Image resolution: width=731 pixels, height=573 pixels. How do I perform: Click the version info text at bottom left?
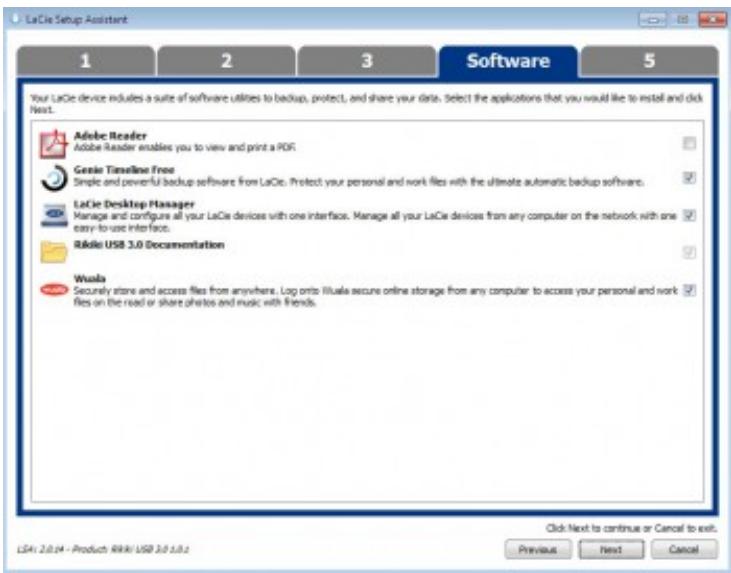(x=103, y=549)
